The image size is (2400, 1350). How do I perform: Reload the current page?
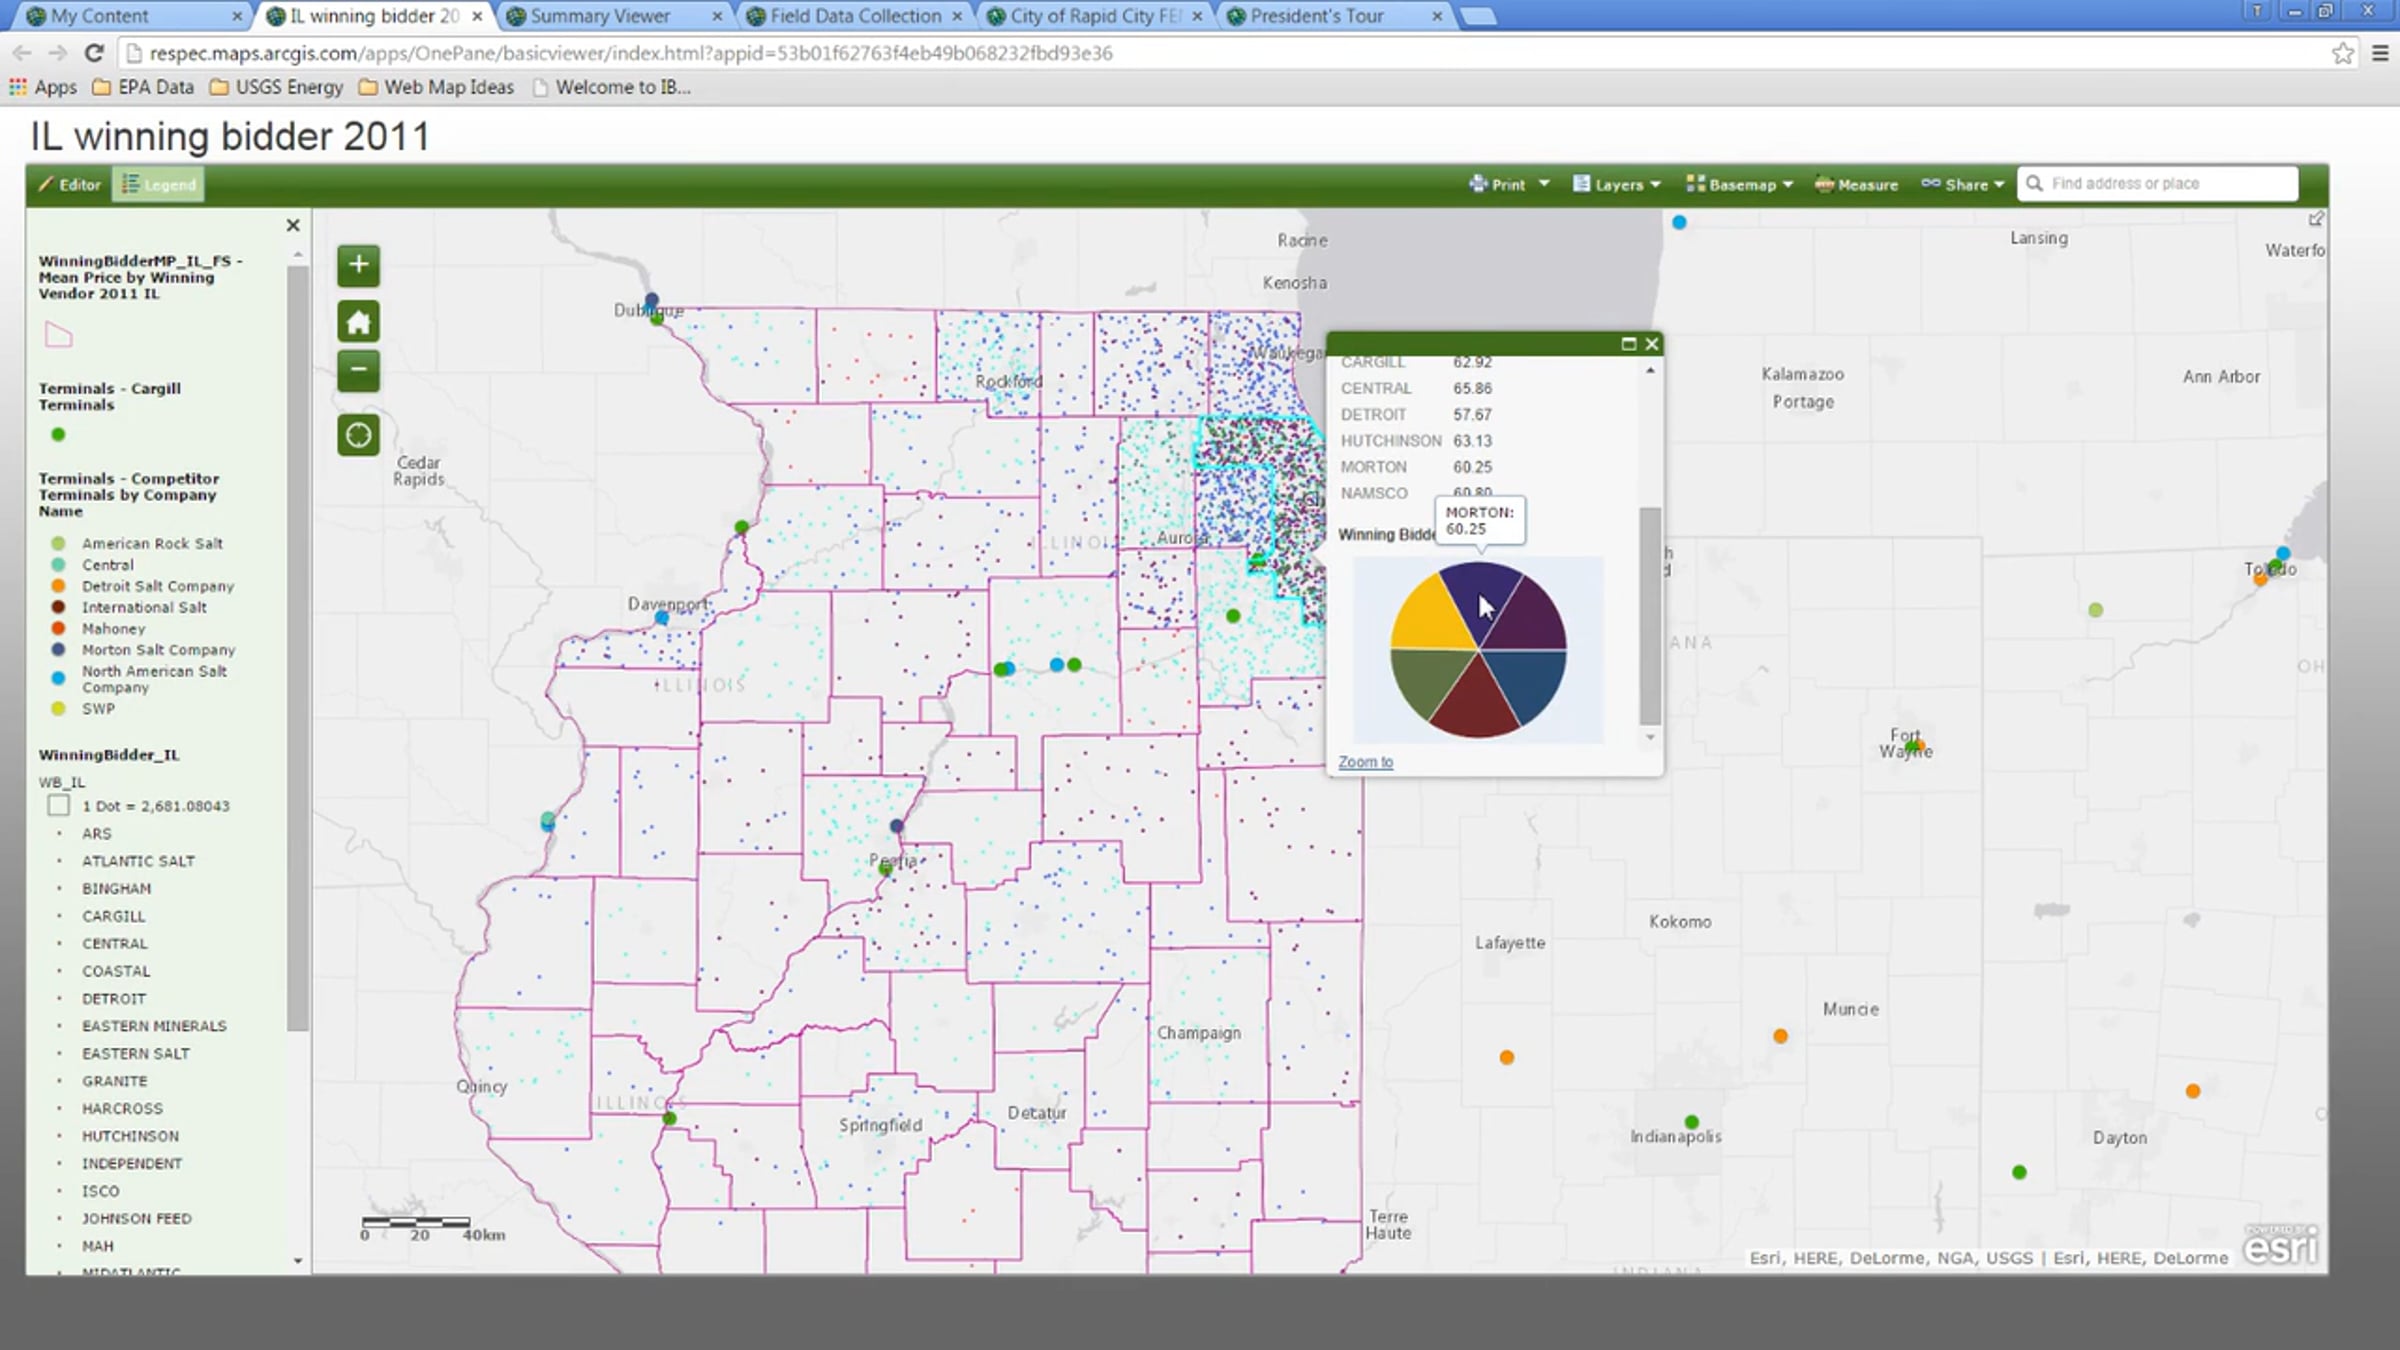(x=94, y=53)
